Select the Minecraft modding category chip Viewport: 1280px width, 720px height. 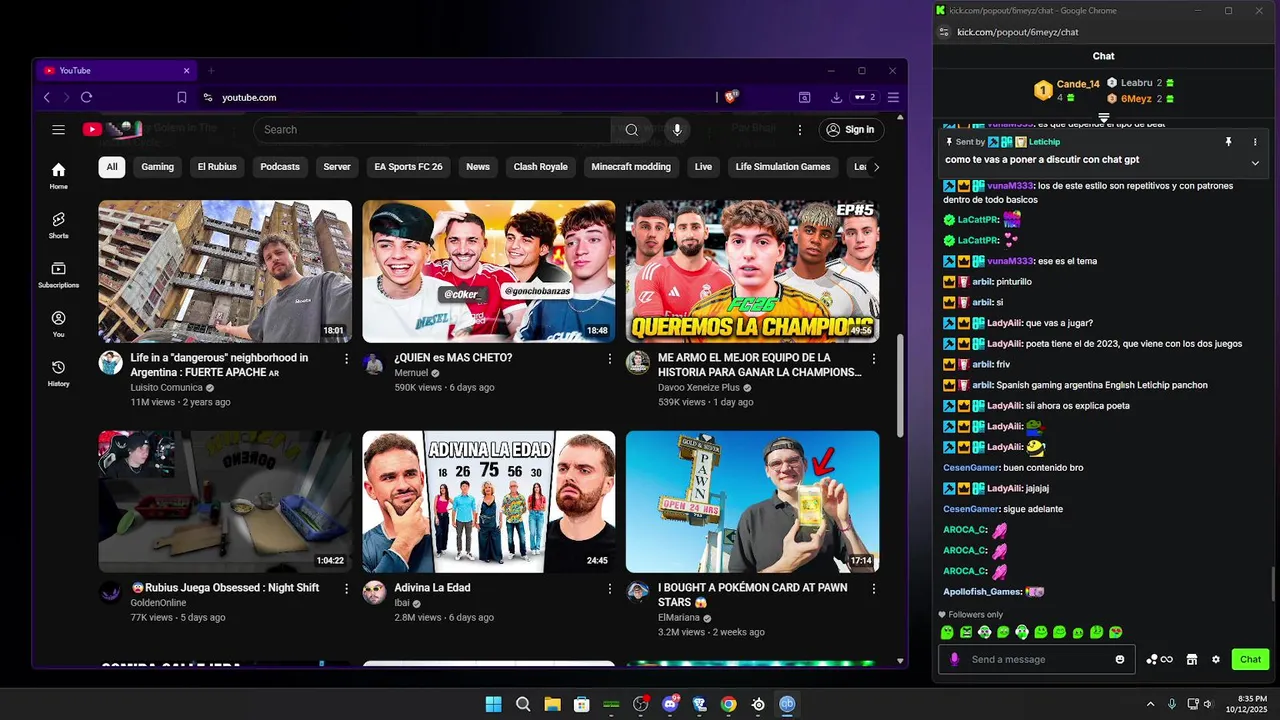point(631,167)
